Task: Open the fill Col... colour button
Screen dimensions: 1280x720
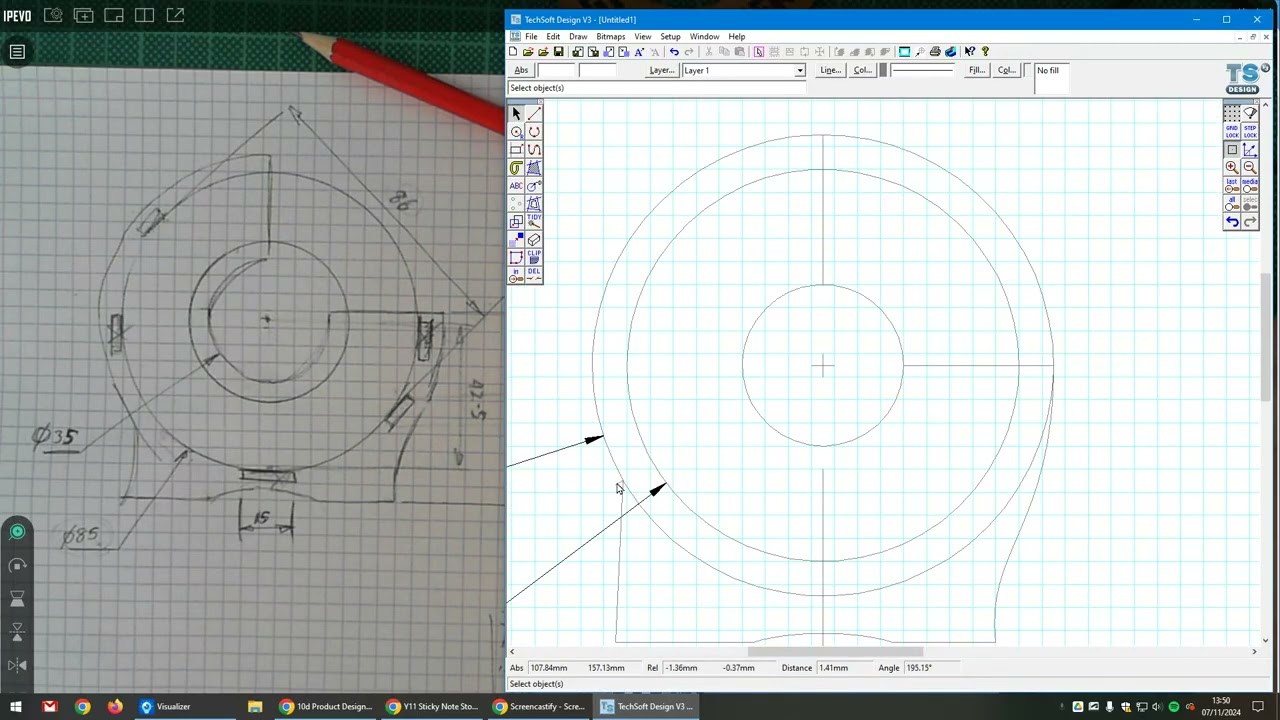Action: coord(1006,71)
